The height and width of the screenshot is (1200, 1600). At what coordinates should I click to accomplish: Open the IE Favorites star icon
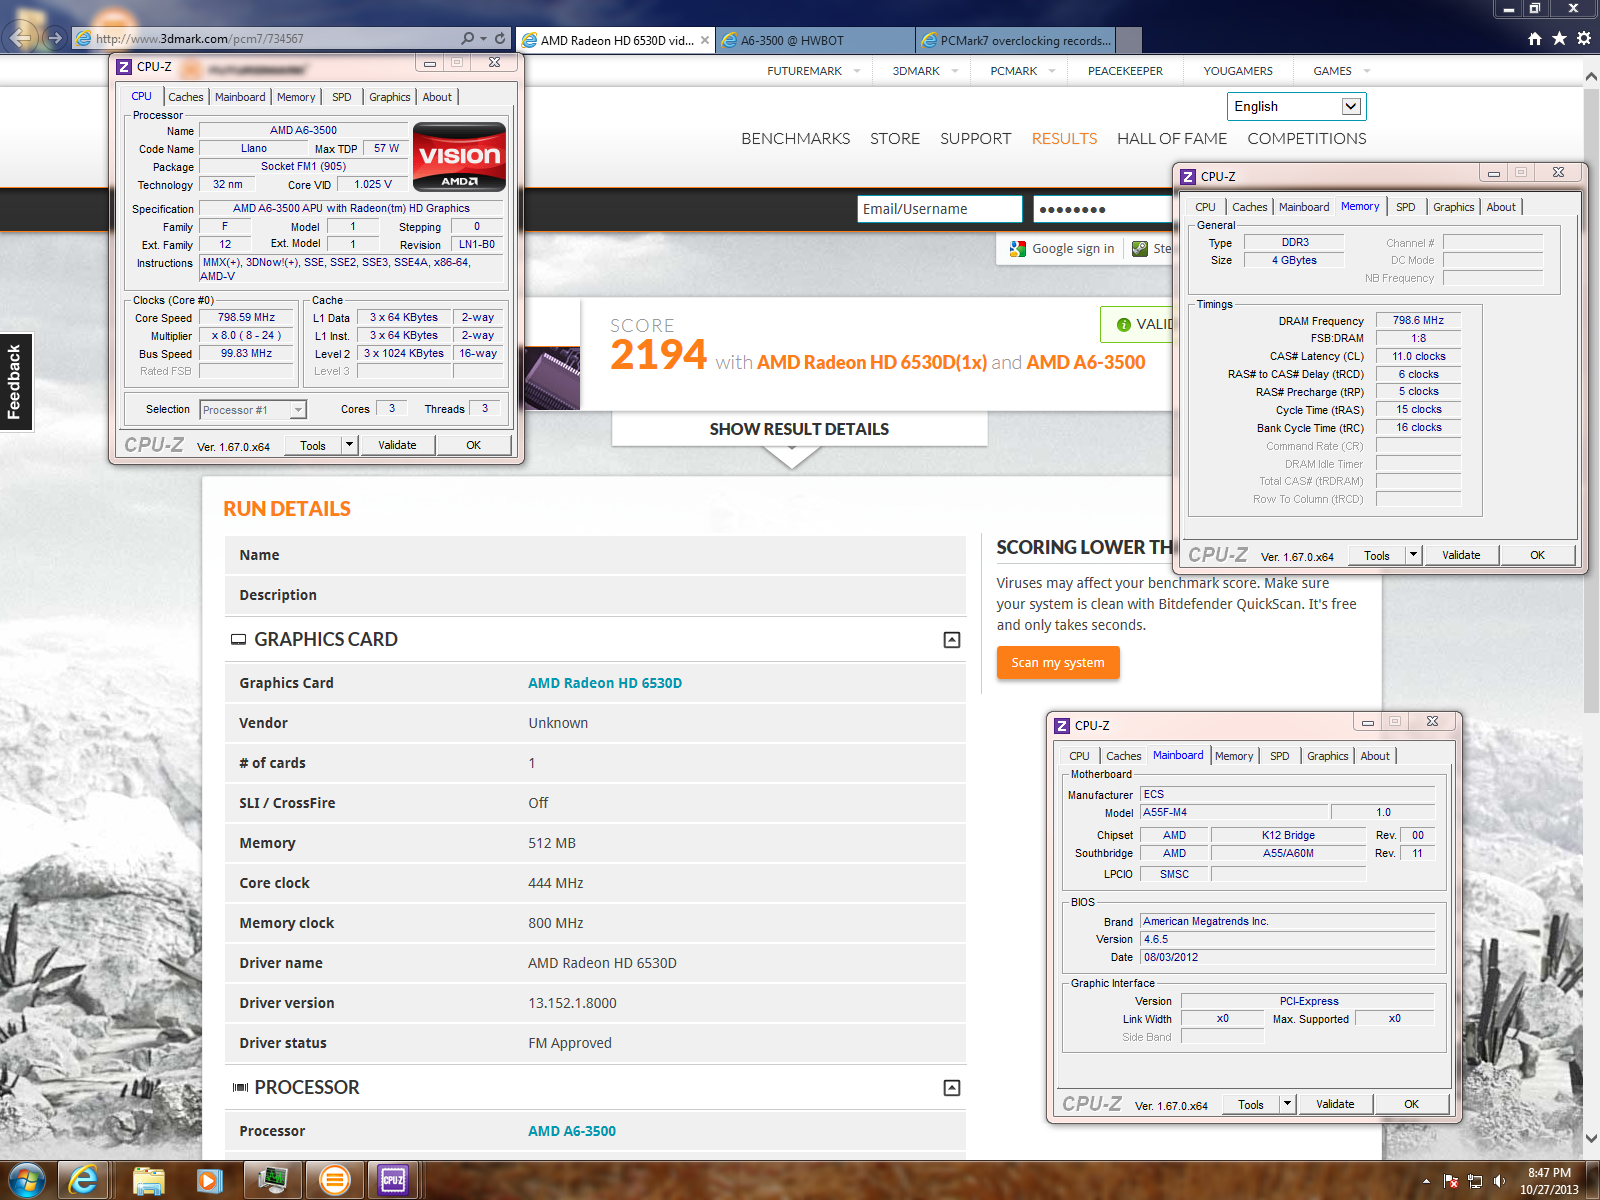click(x=1559, y=38)
